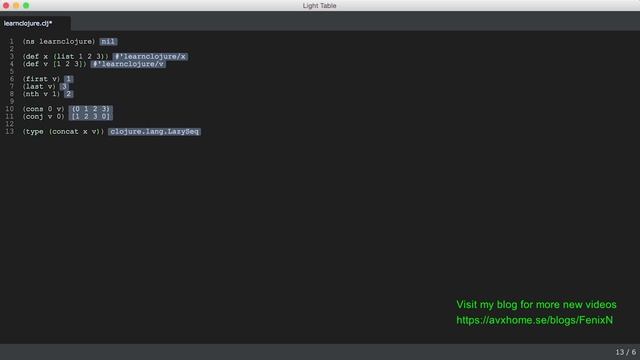The height and width of the screenshot is (360, 640).
Task: Place cursor in (def v [1 2 3])
Action: click(x=55, y=64)
